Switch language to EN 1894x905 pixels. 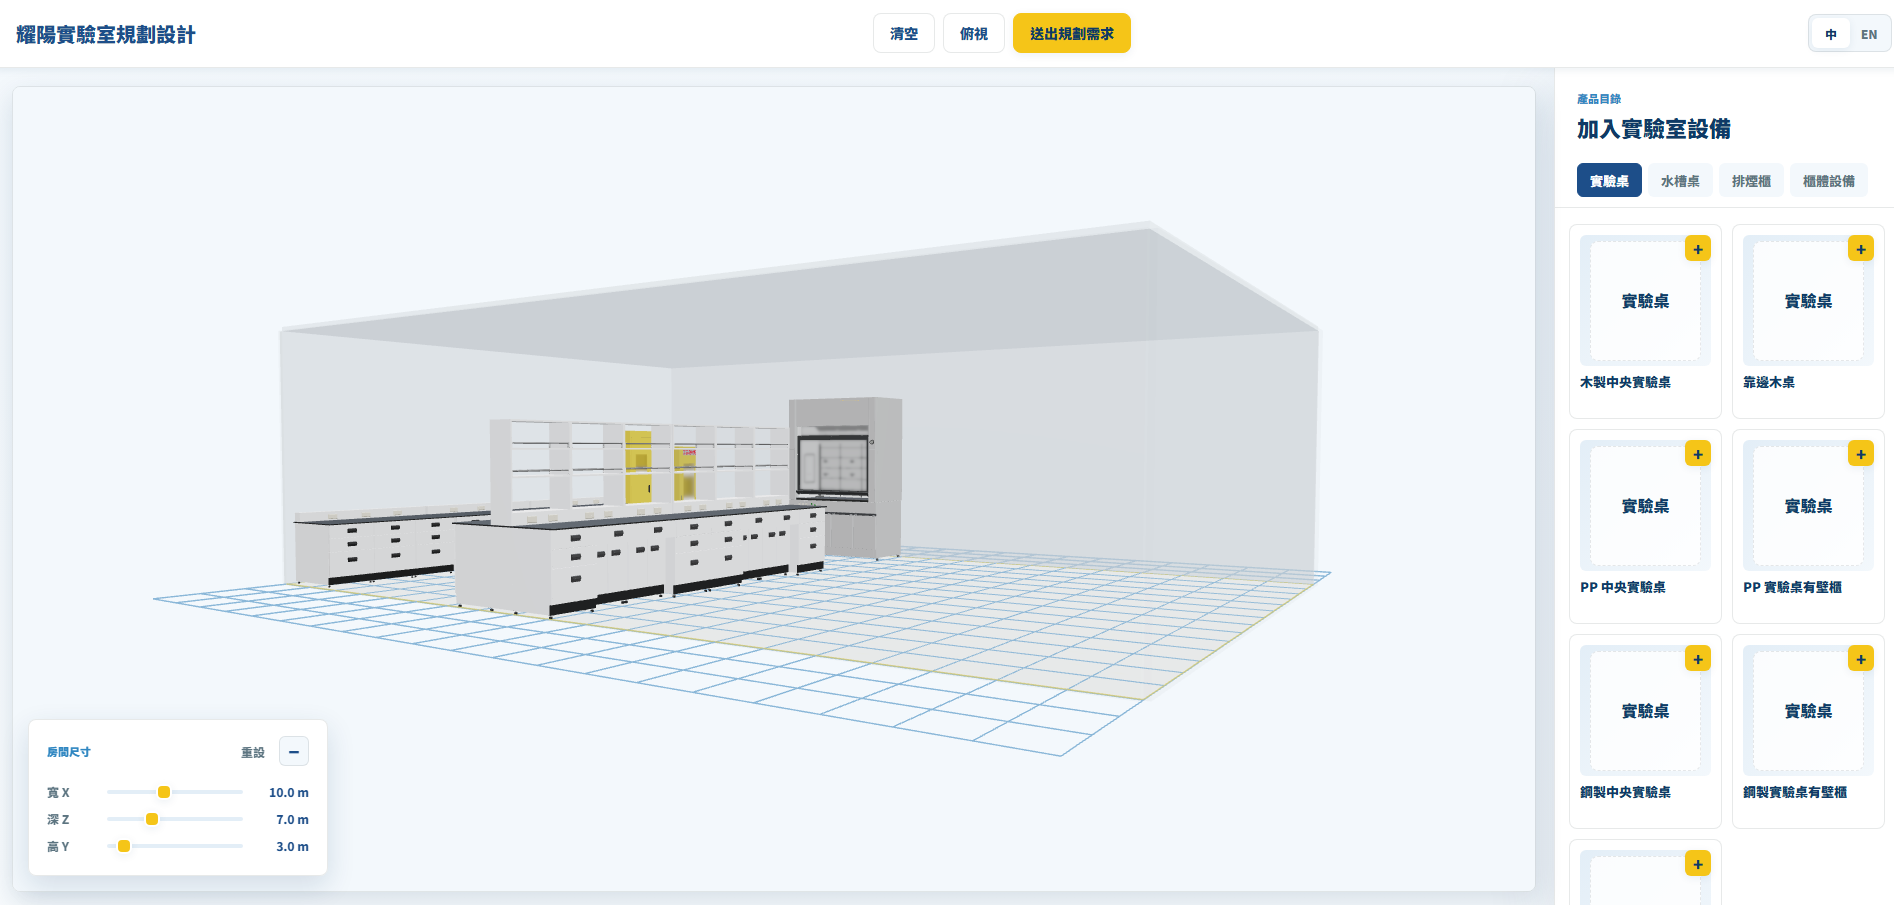(x=1869, y=34)
